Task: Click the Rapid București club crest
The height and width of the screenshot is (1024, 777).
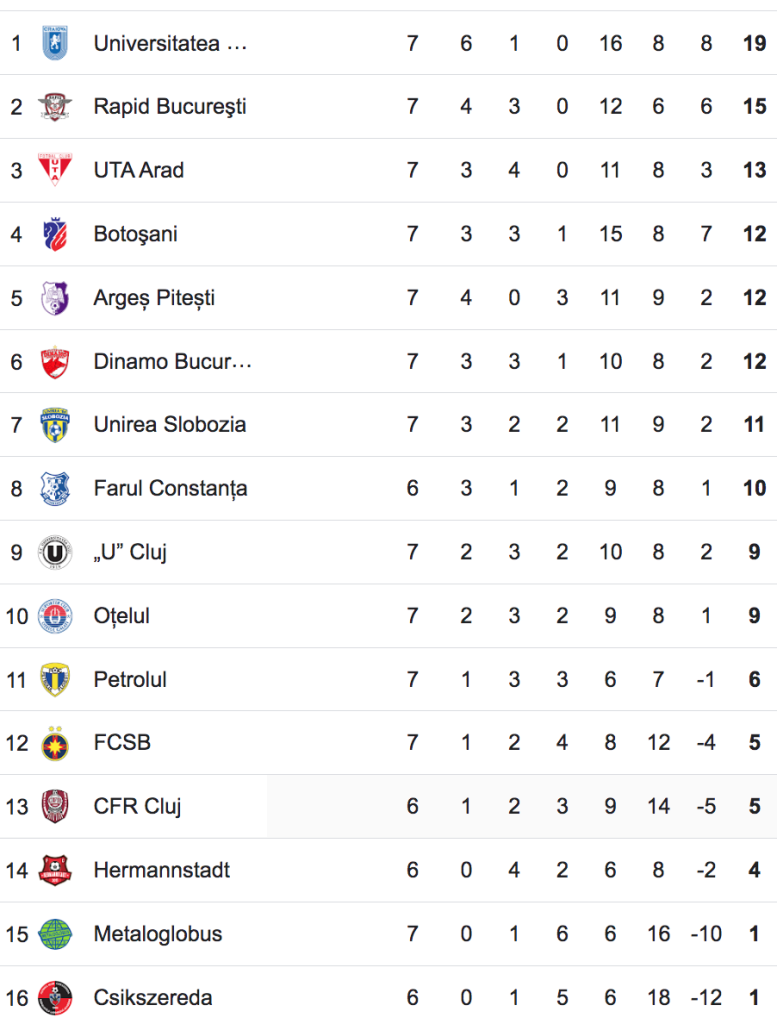Action: pyautogui.click(x=55, y=106)
